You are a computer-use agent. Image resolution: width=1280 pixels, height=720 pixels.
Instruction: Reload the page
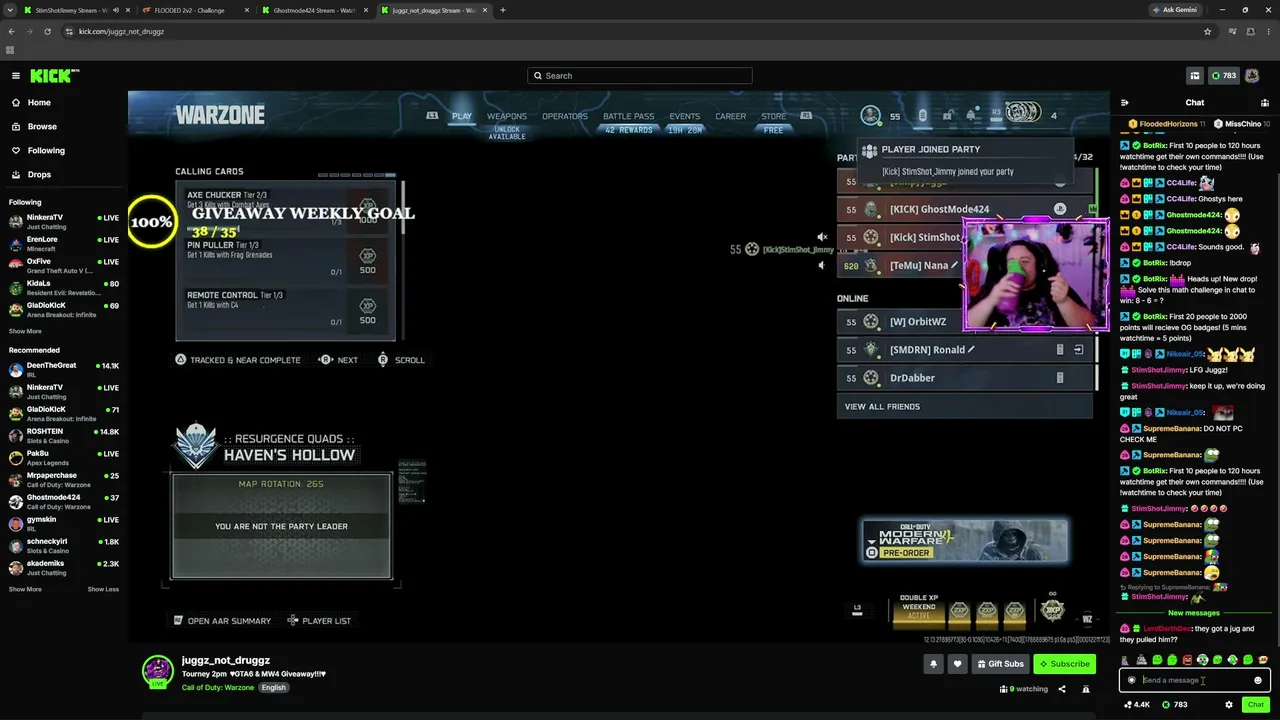pyautogui.click(x=47, y=31)
